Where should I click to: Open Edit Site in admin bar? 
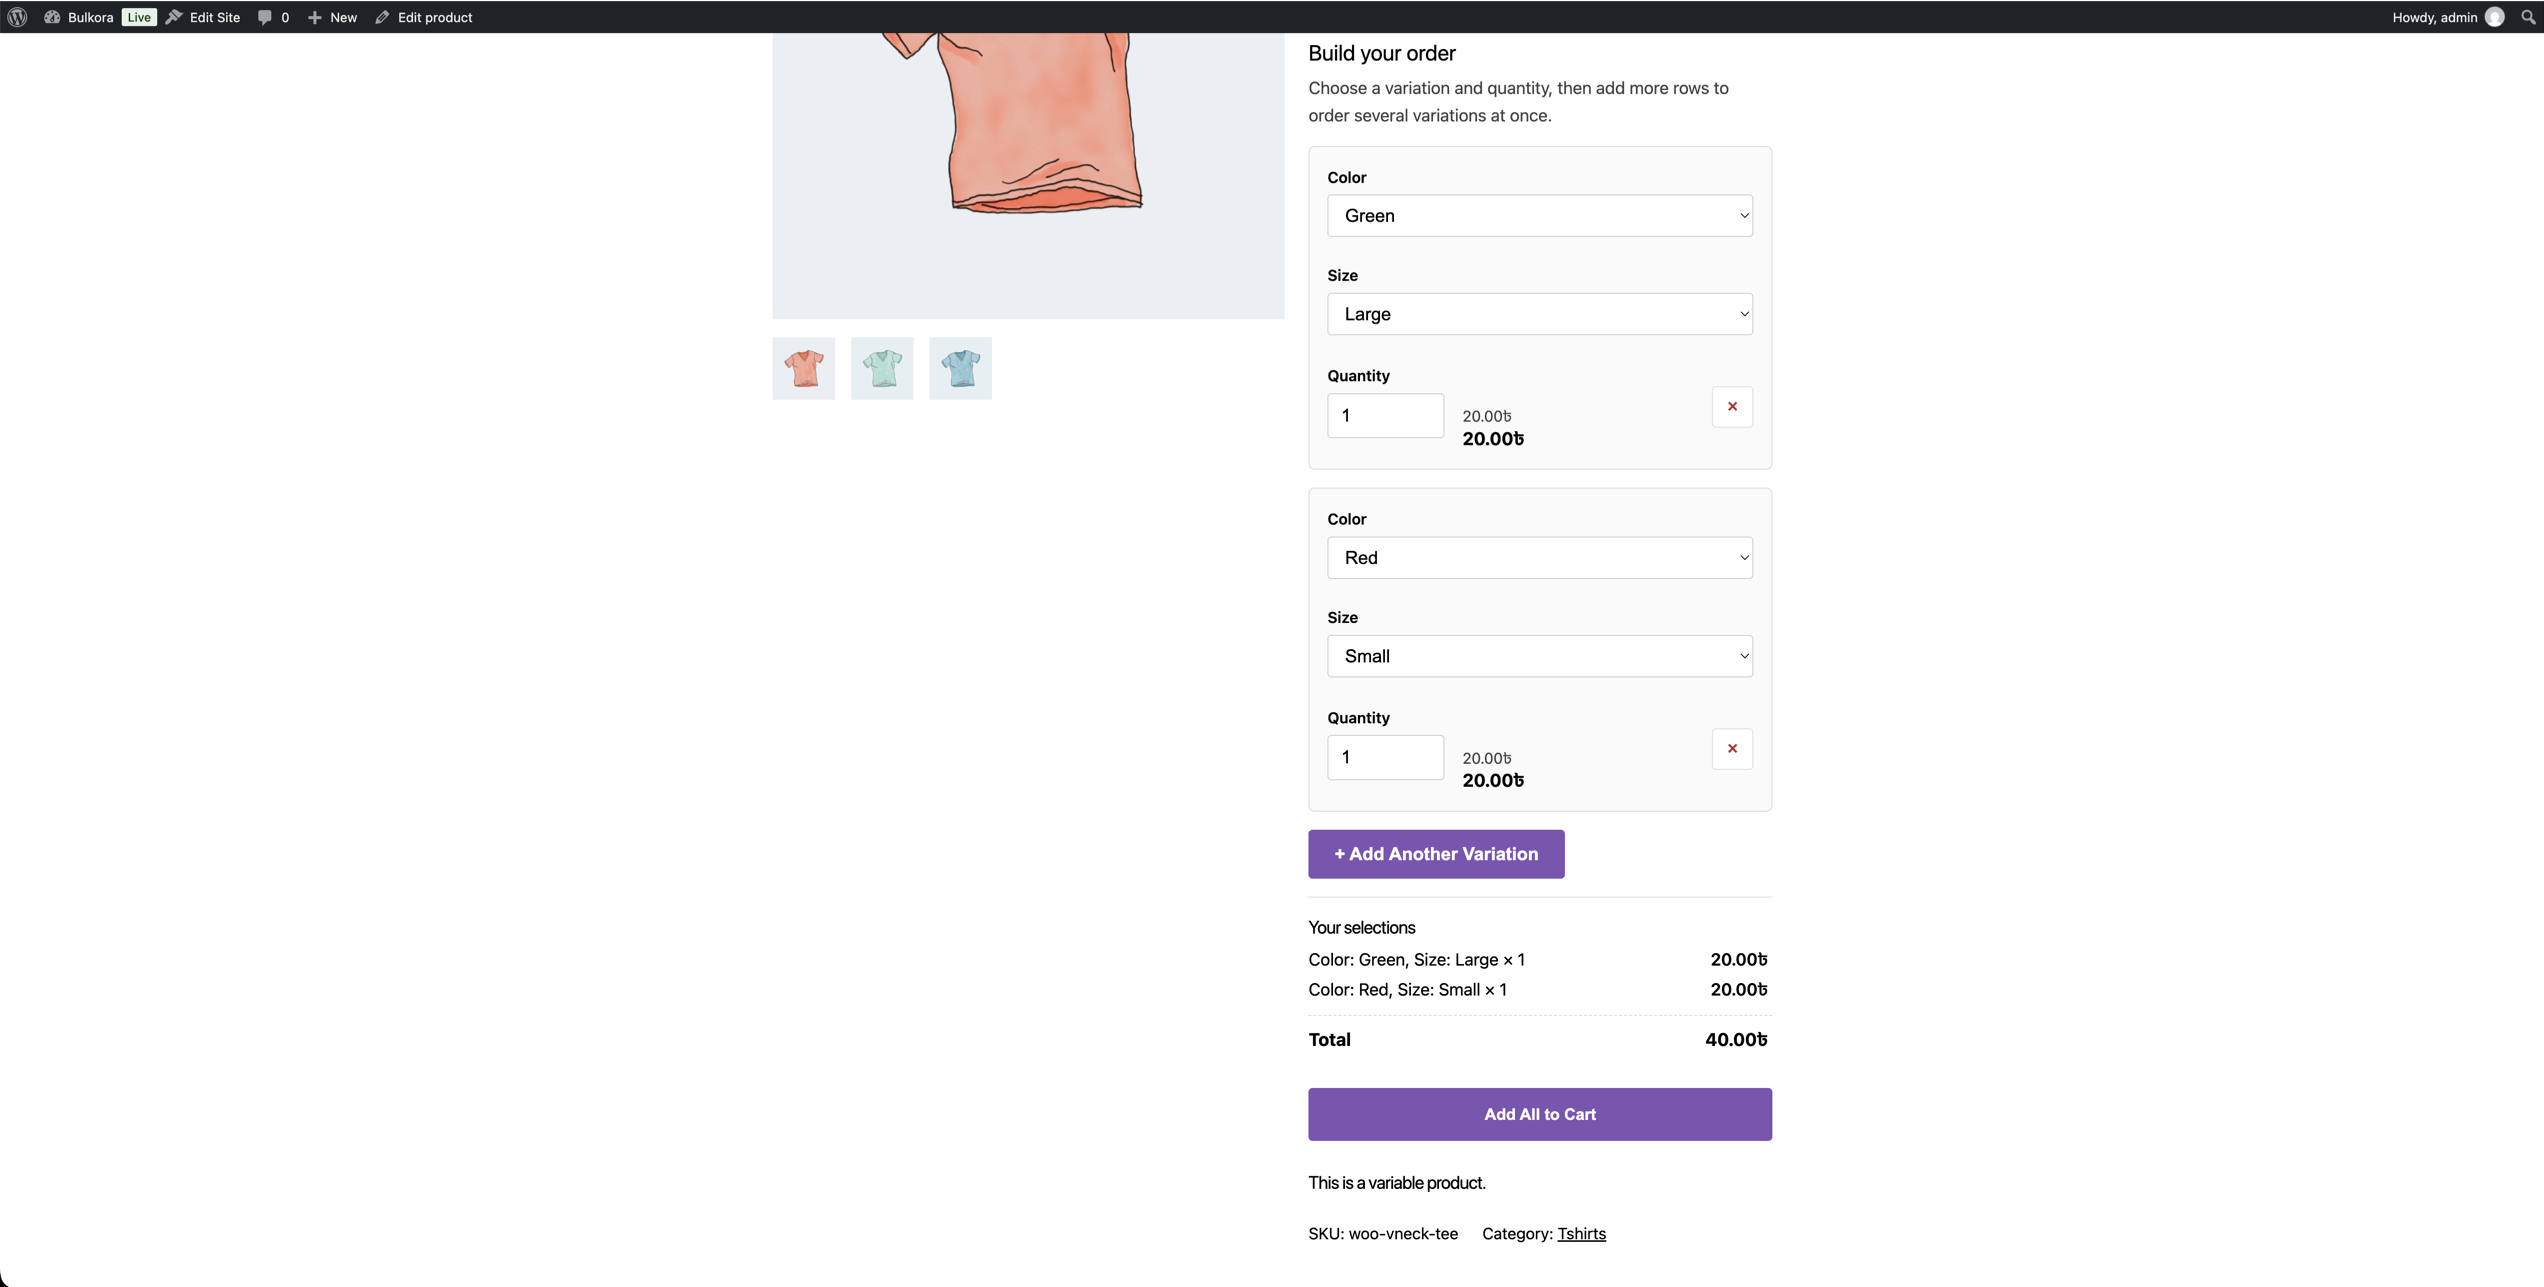(x=203, y=17)
